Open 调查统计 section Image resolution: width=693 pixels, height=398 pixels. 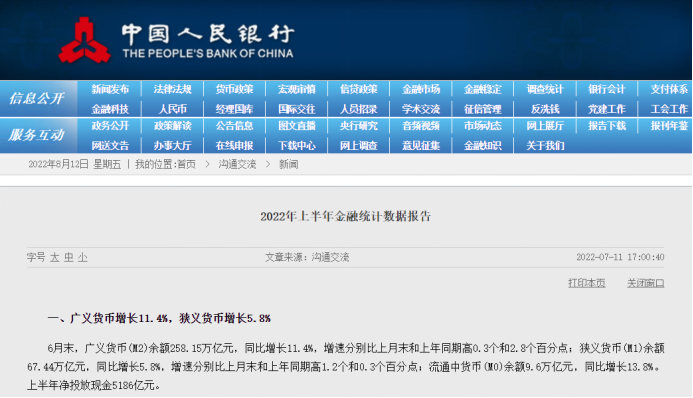pyautogui.click(x=545, y=89)
